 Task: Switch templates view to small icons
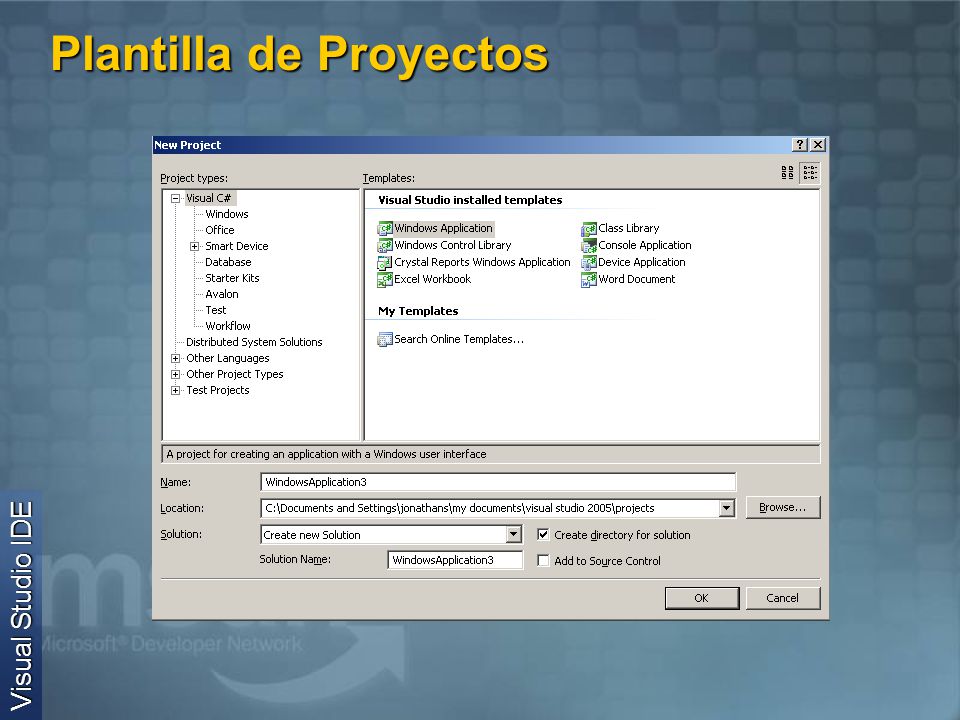810,173
